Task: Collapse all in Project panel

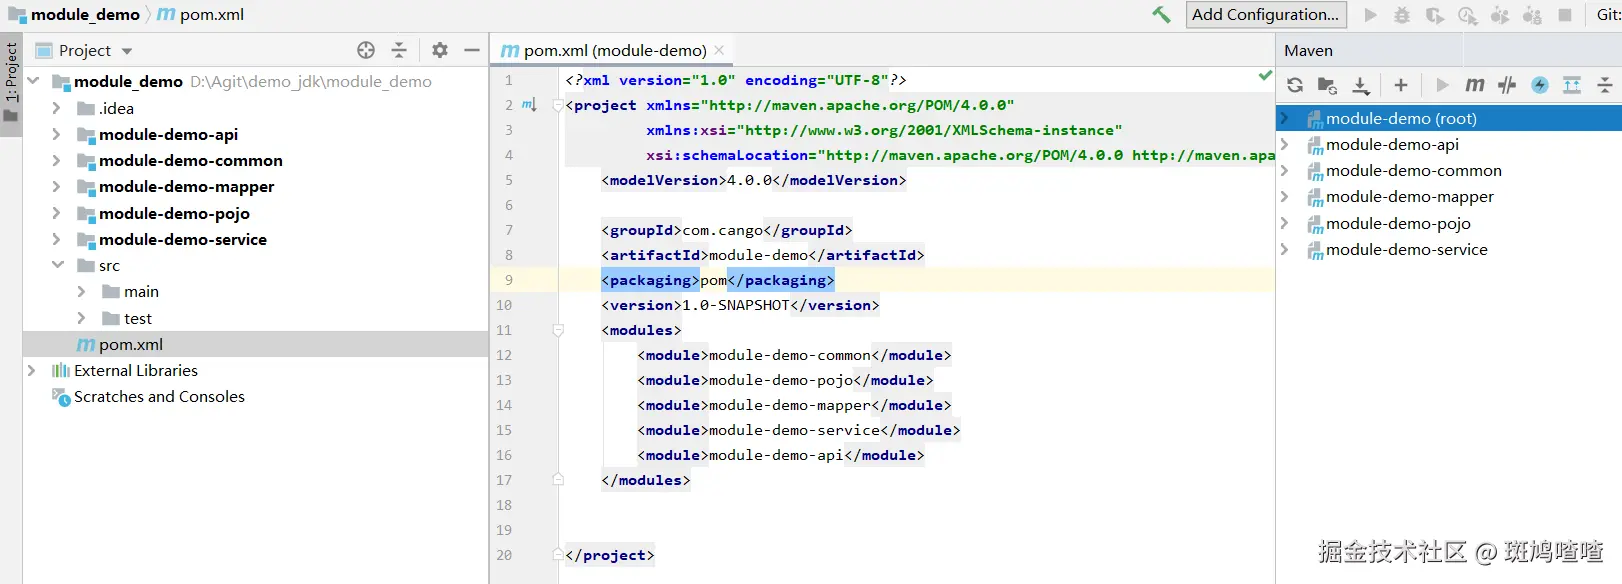Action: [399, 50]
